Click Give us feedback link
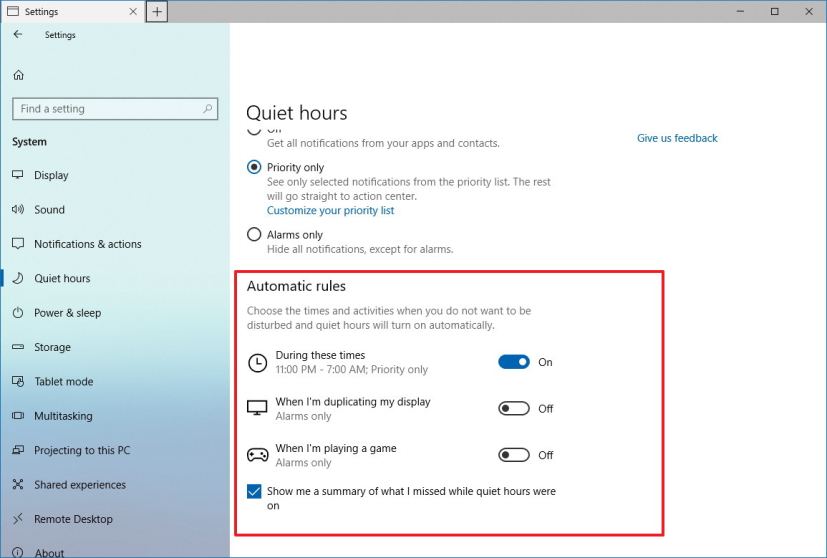This screenshot has height=558, width=827. [677, 138]
